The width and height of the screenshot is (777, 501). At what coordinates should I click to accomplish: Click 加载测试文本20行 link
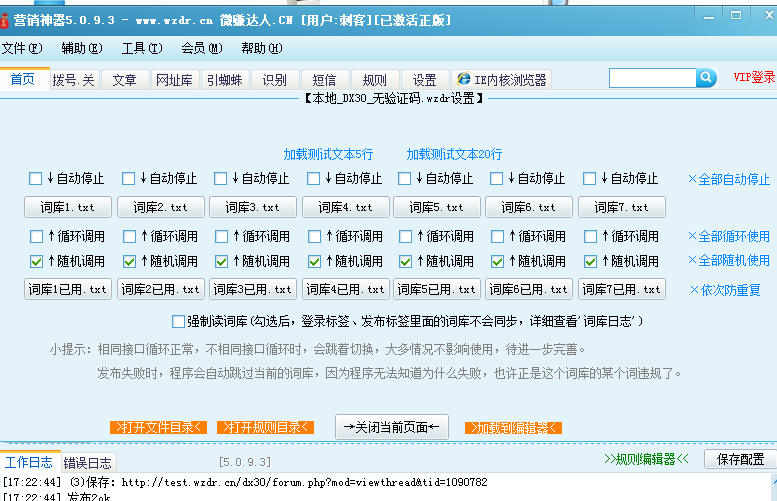[454, 155]
